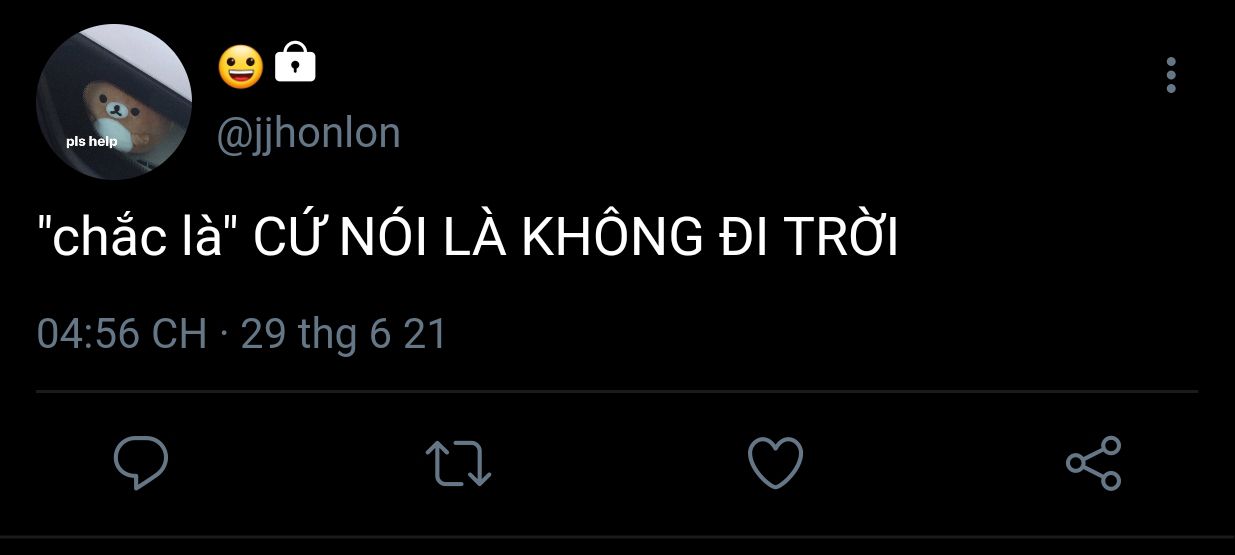
Task: Open the share icon options
Action: [x=1094, y=463]
